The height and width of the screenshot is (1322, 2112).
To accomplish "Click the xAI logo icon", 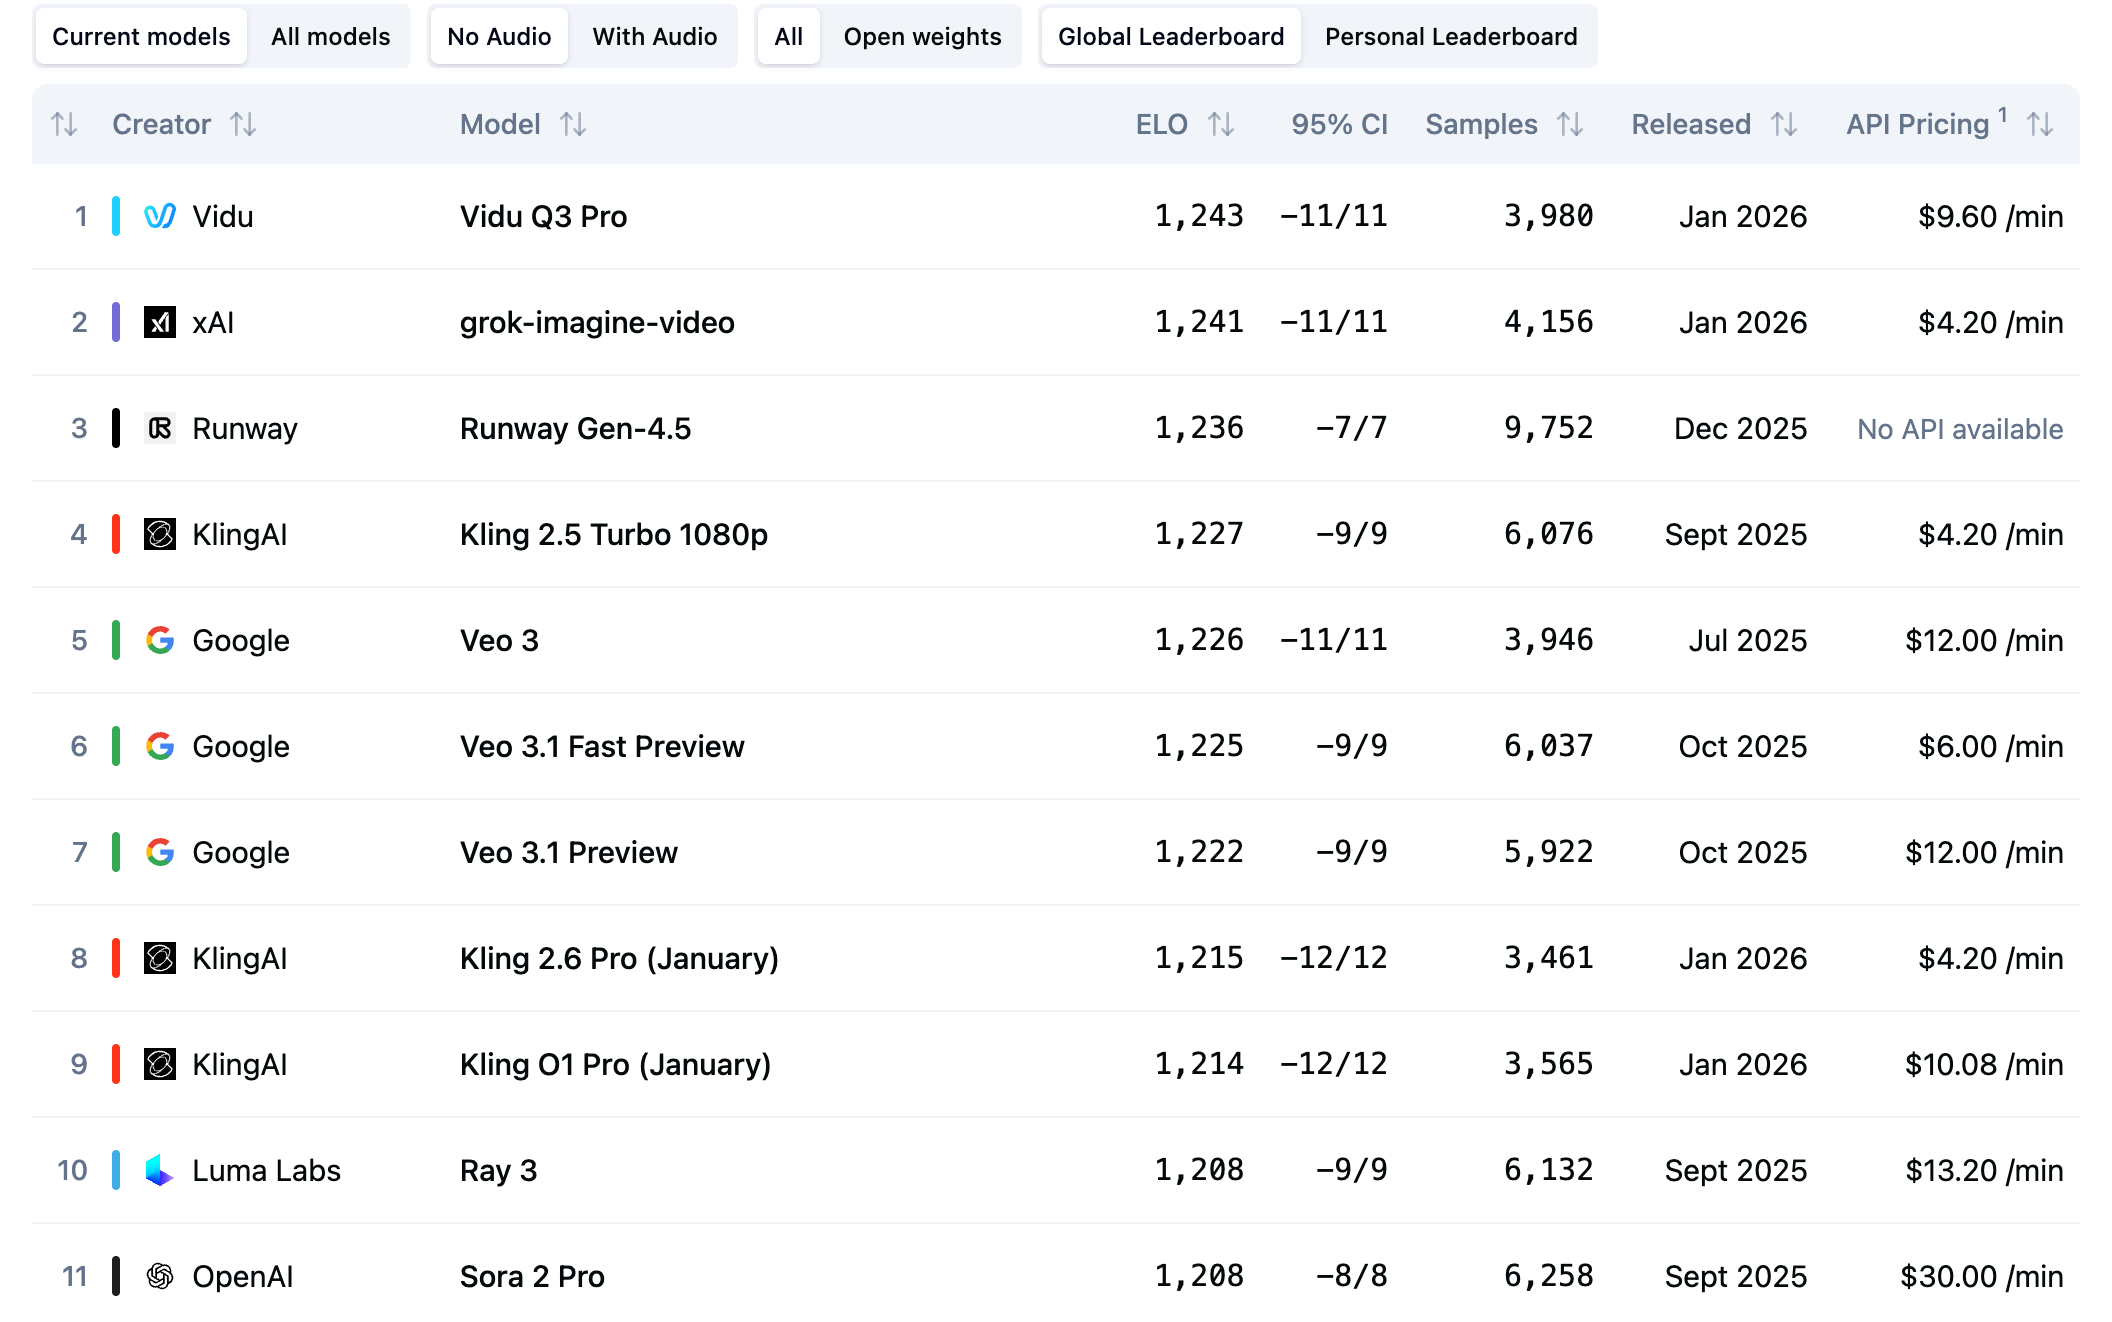I will point(160,322).
